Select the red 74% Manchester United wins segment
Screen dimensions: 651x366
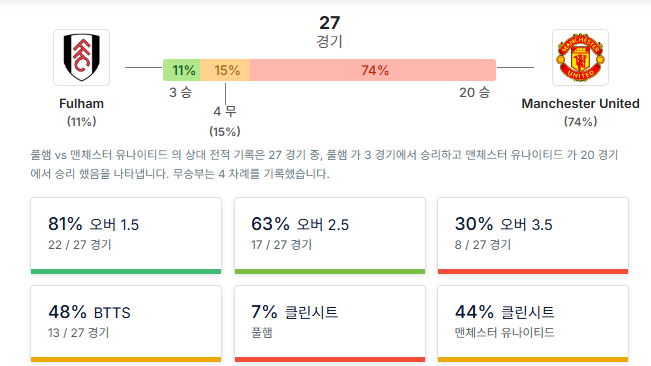point(373,70)
